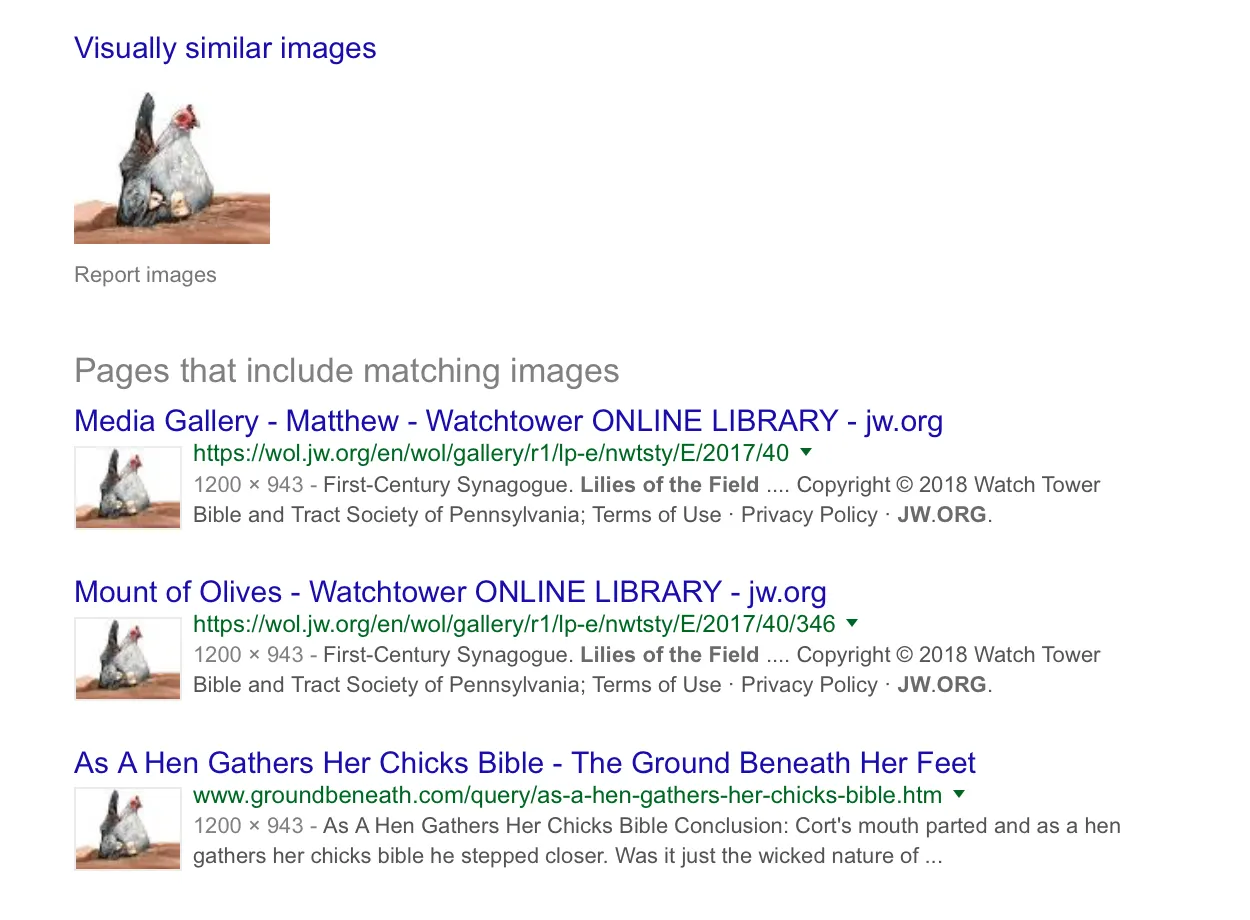
Task: Click the Cort's mouth parted snippet text
Action: 657,841
